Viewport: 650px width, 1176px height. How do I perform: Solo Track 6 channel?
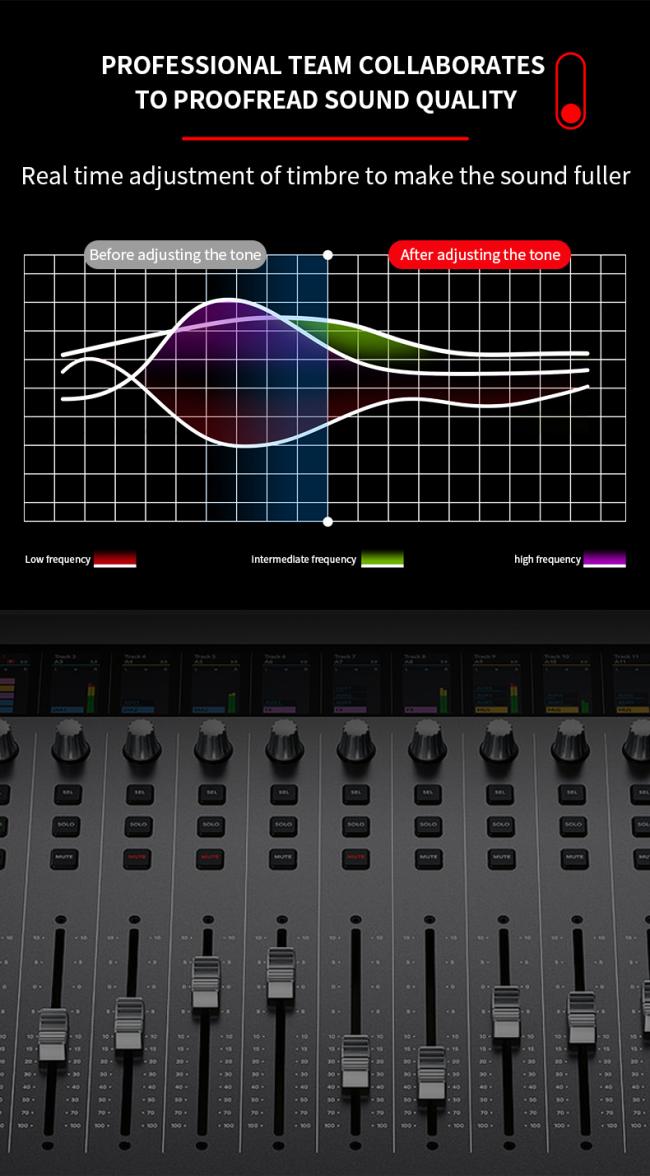coord(283,825)
